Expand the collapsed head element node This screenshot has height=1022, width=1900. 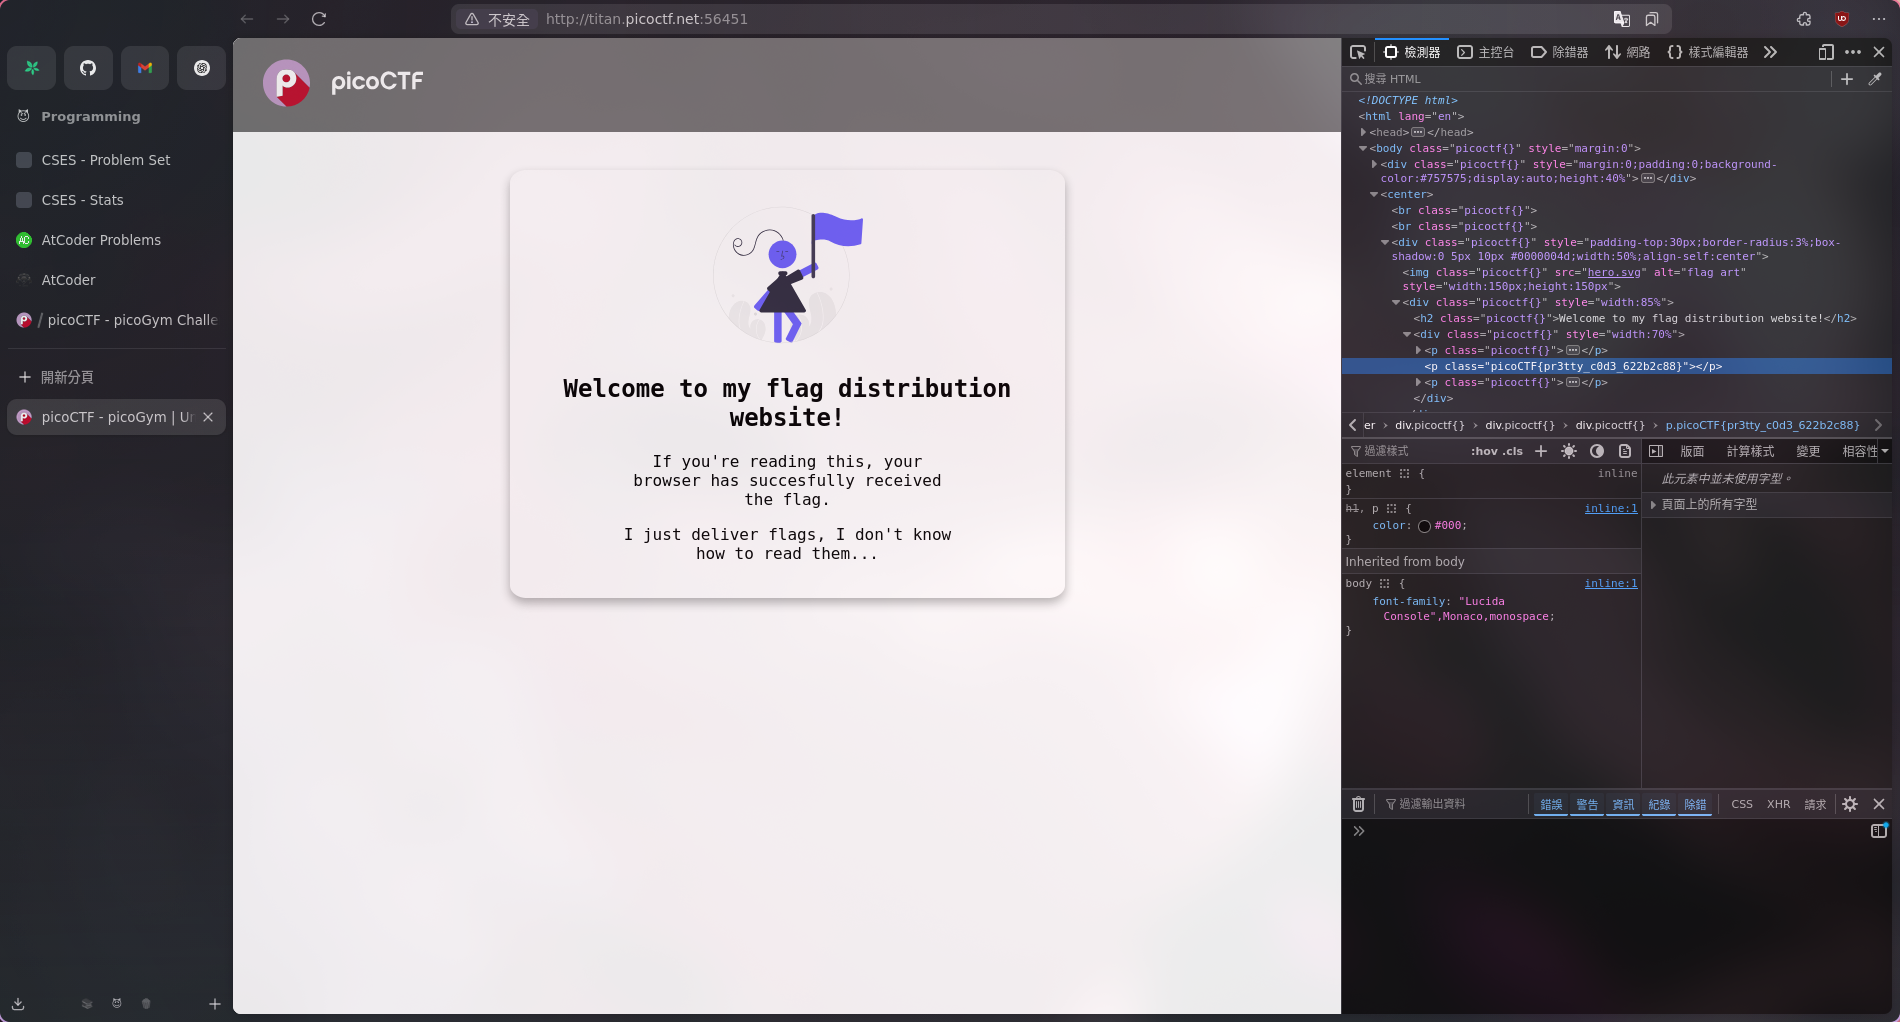coord(1363,132)
